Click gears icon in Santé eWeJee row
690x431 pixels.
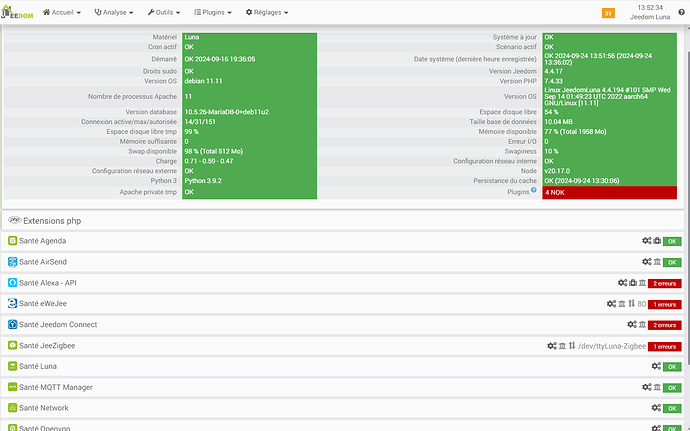612,304
